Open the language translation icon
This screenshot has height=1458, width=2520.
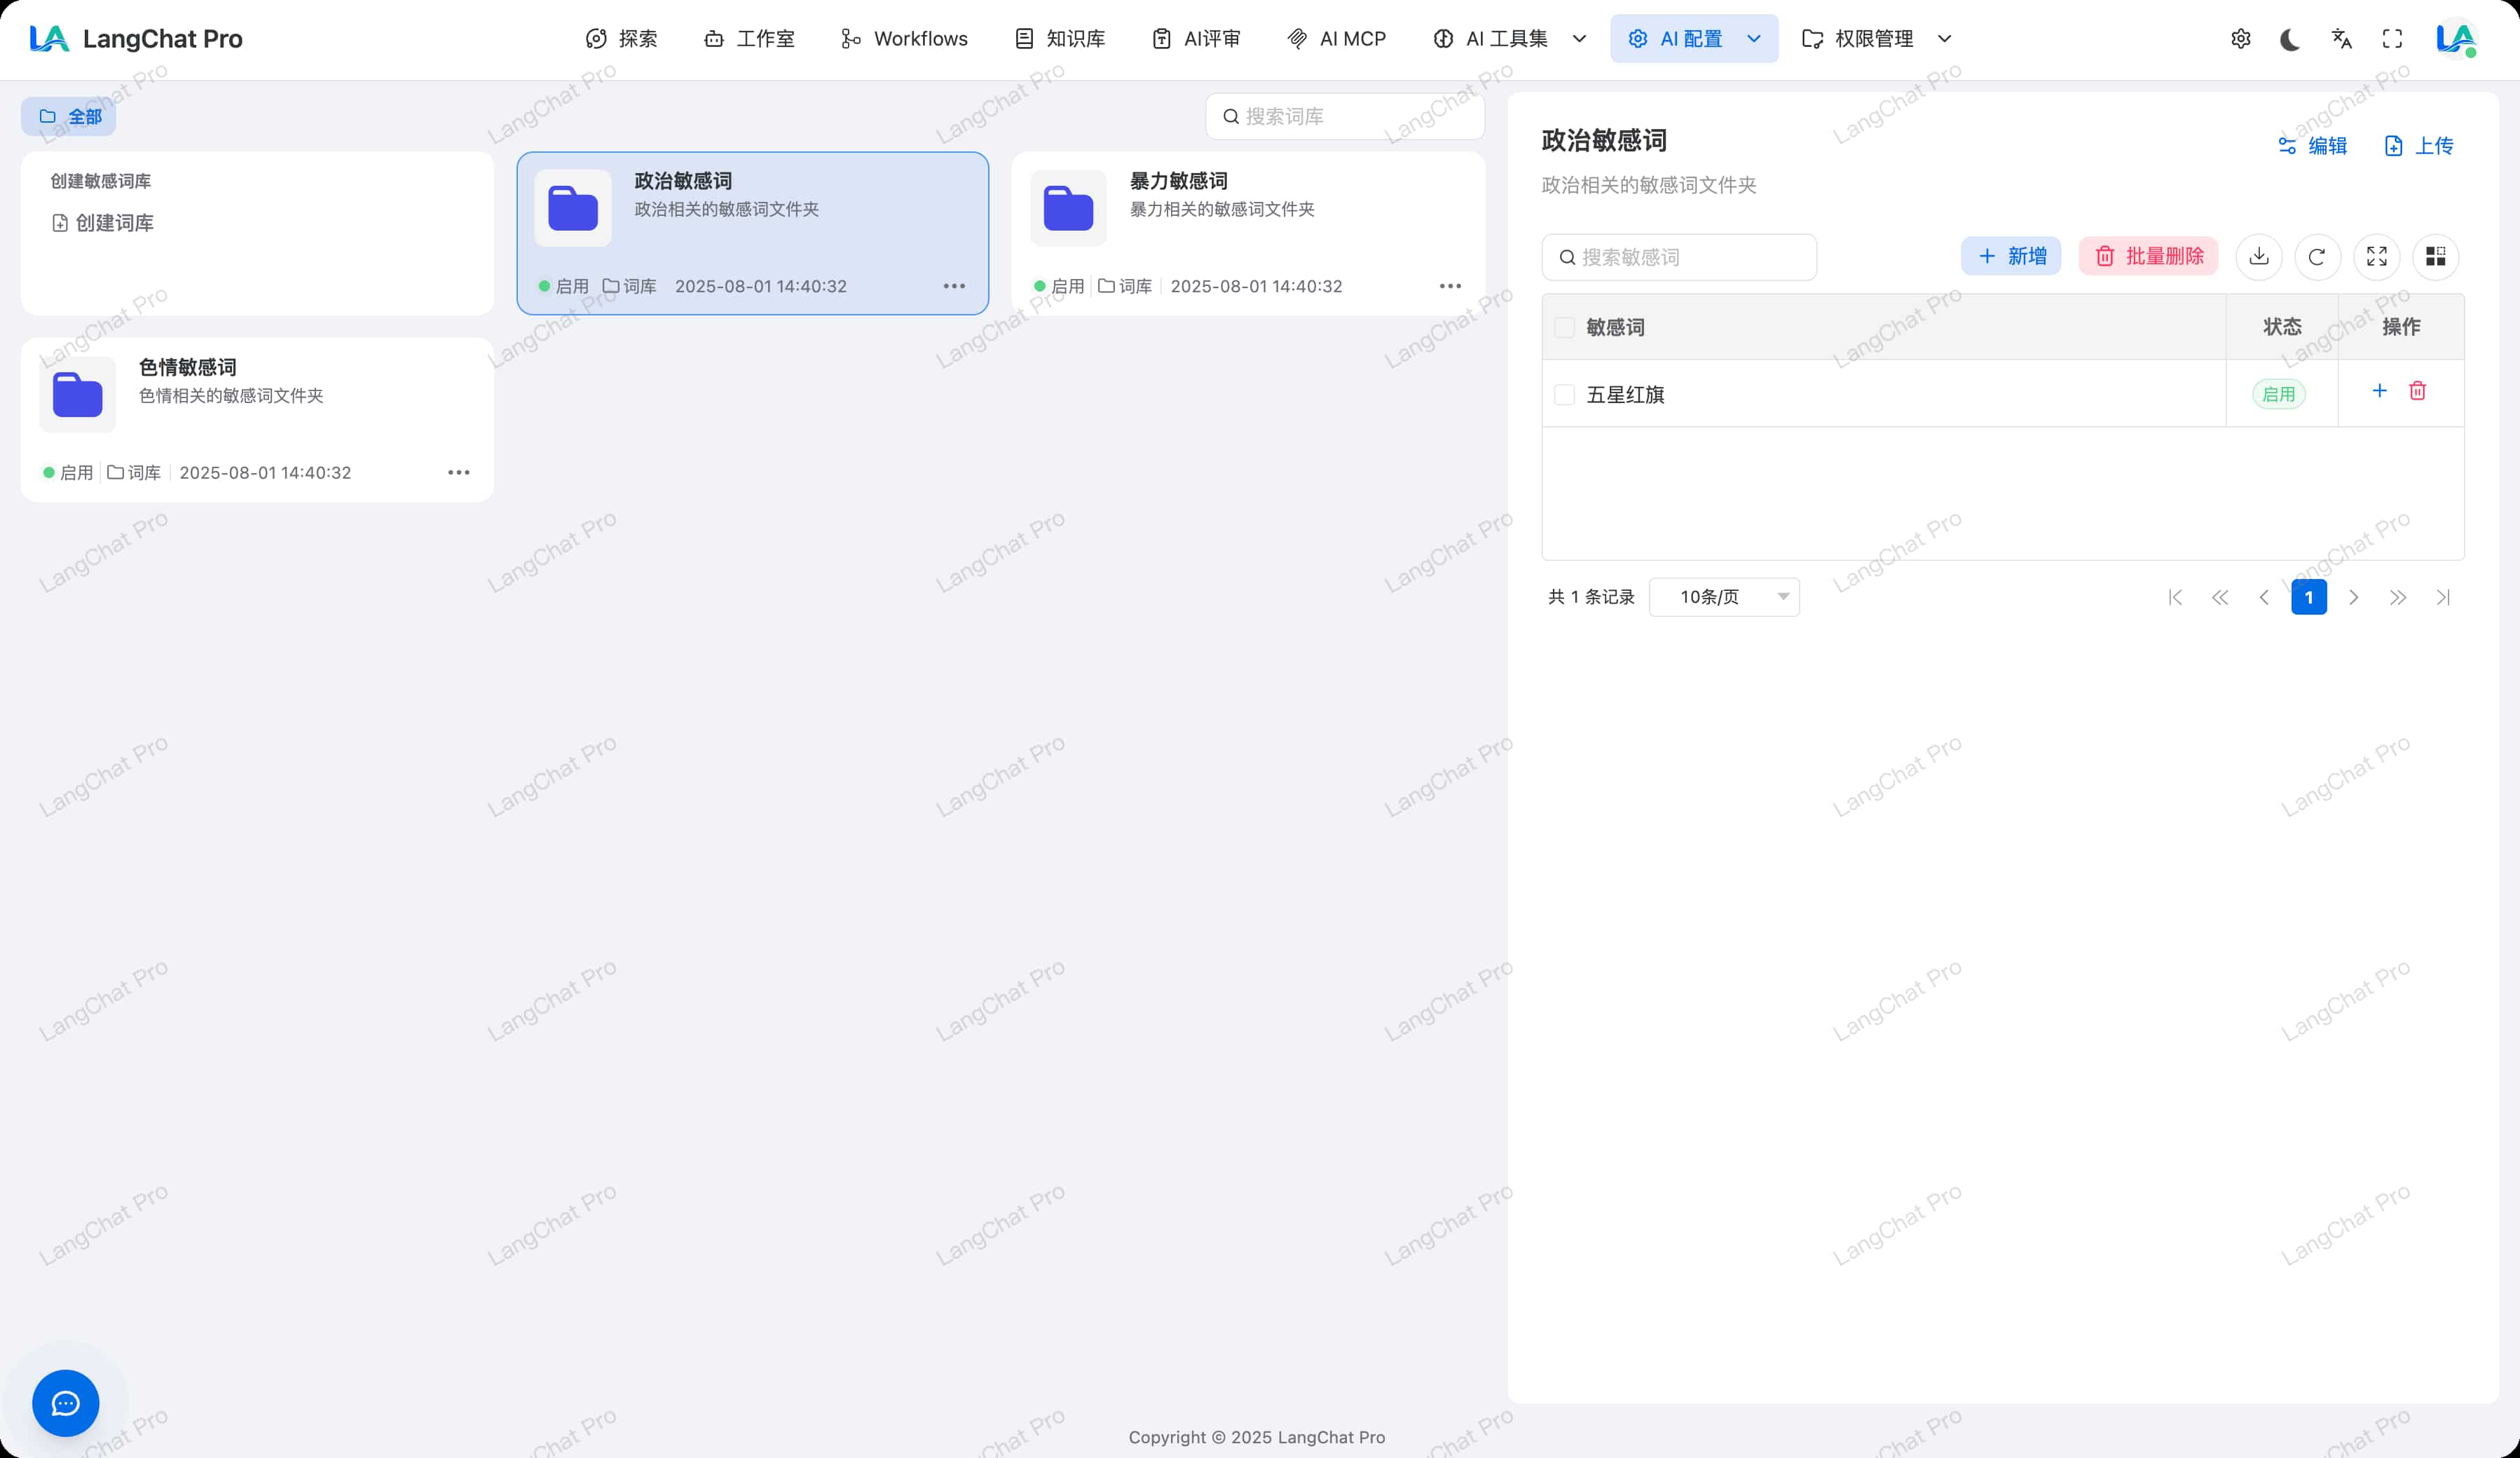2341,39
